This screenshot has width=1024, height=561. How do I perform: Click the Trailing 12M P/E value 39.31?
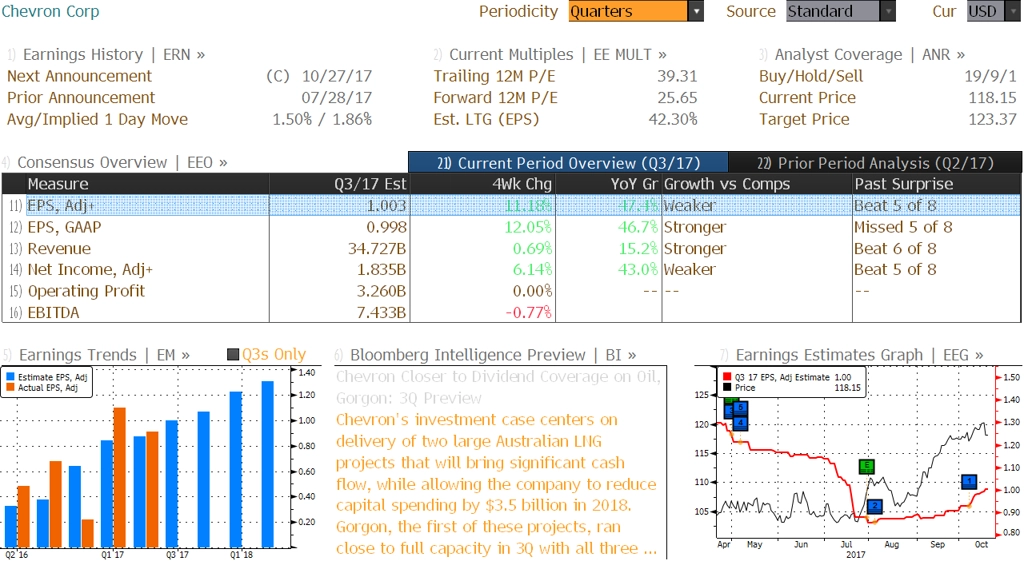[x=677, y=76]
